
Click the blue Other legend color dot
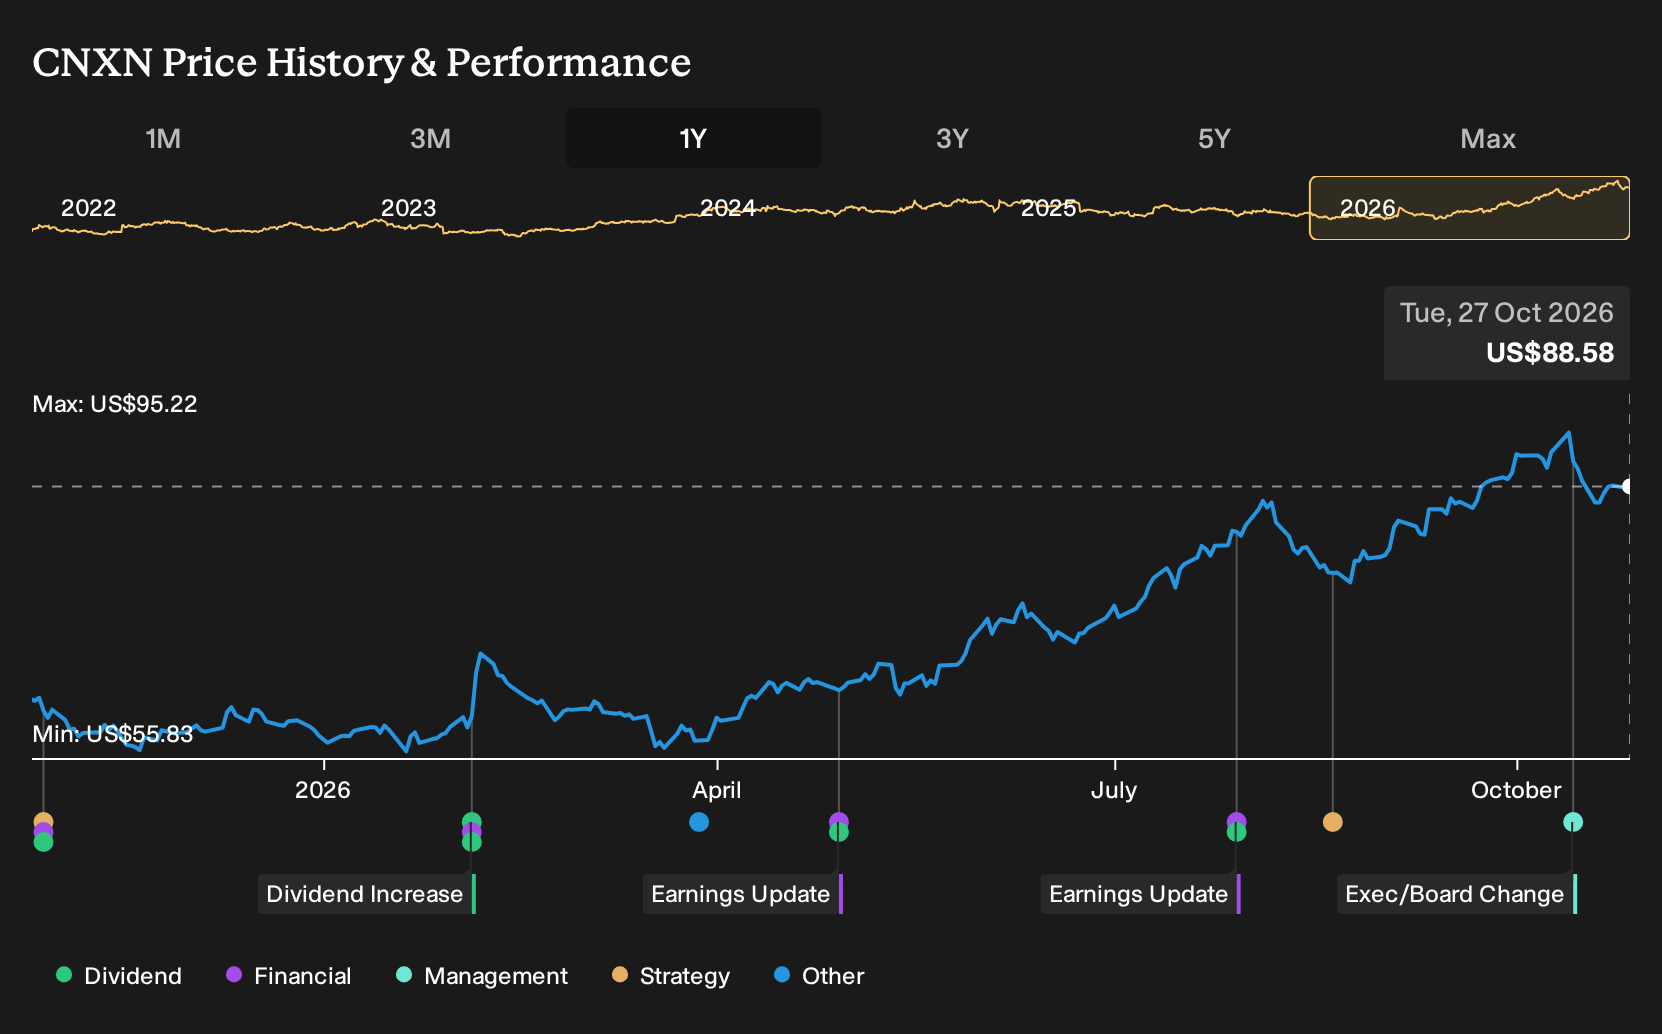(782, 975)
